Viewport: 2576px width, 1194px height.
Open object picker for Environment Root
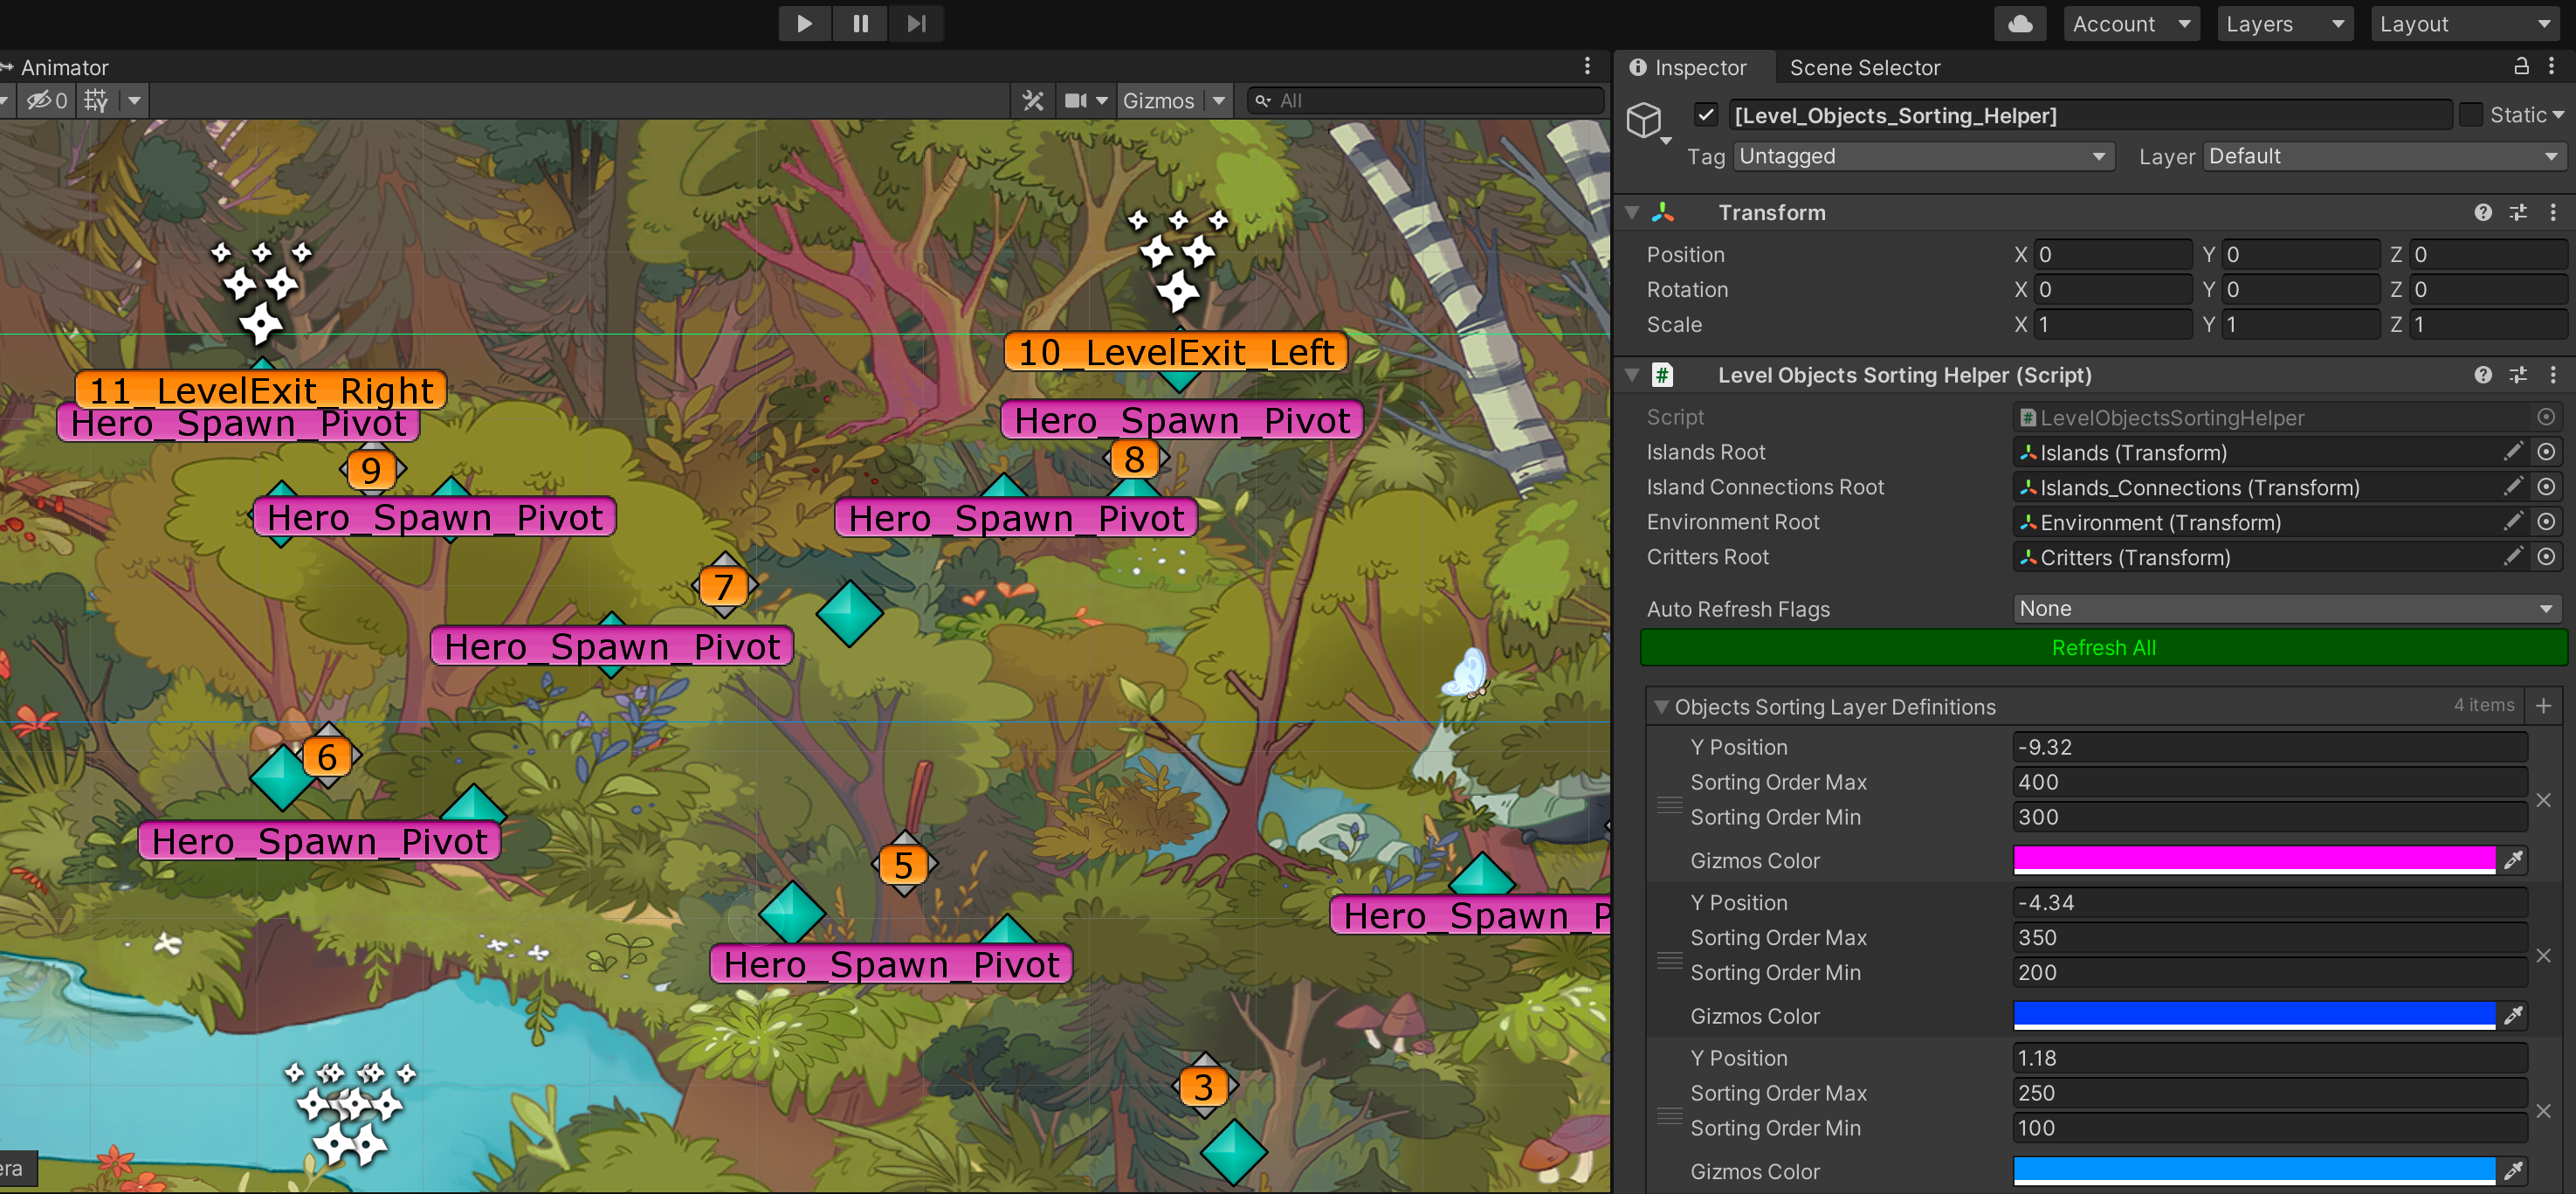click(2546, 522)
